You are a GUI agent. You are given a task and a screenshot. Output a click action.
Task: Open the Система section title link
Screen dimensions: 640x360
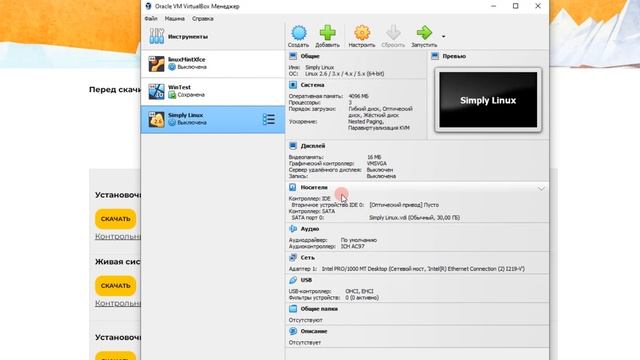[x=312, y=85]
